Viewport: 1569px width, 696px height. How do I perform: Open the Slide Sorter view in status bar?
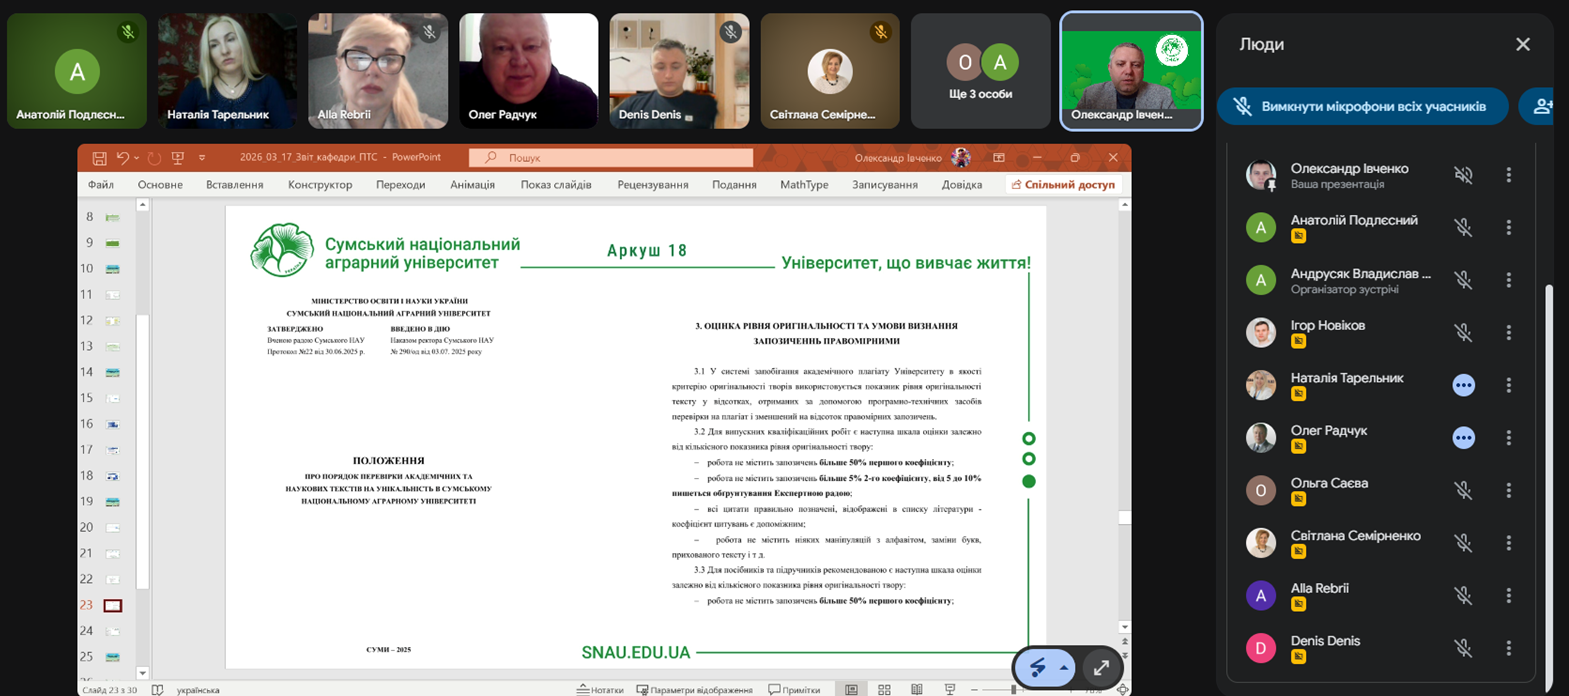click(x=884, y=690)
